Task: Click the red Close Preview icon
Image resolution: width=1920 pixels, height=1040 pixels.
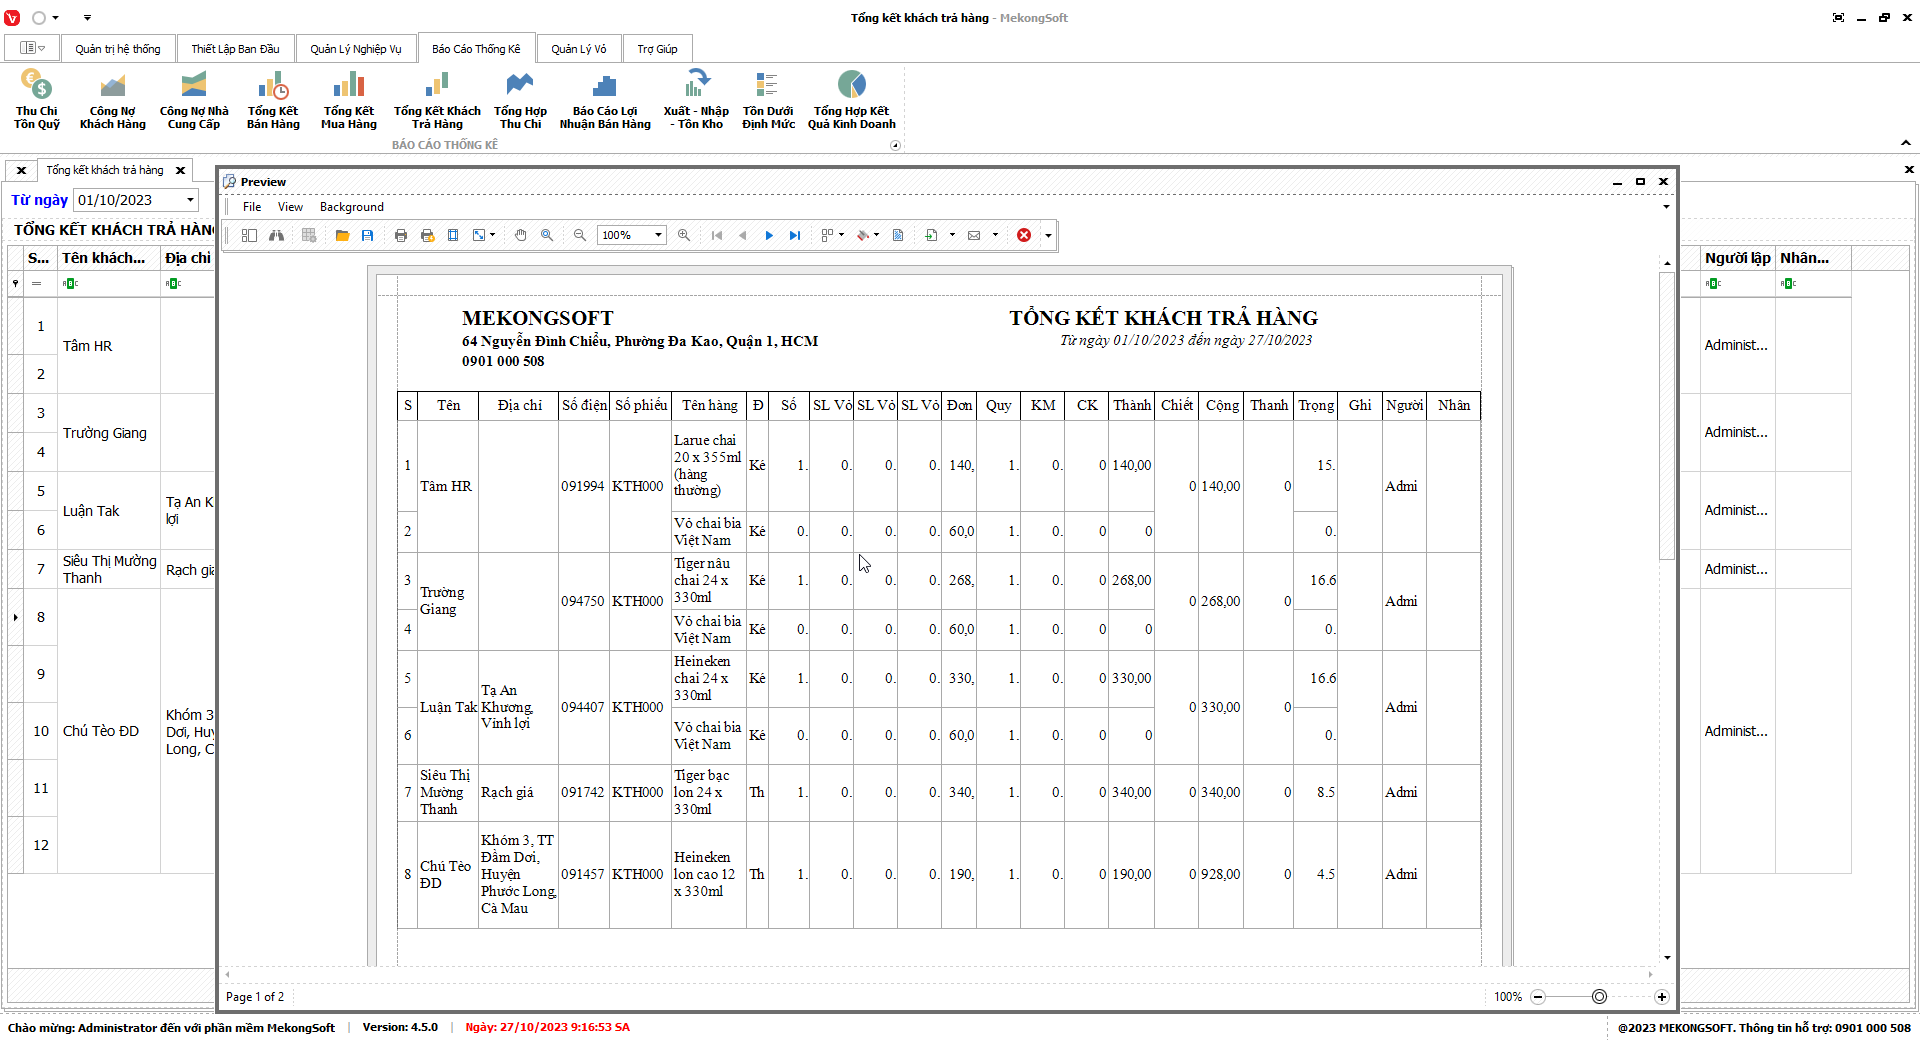Action: point(1024,235)
